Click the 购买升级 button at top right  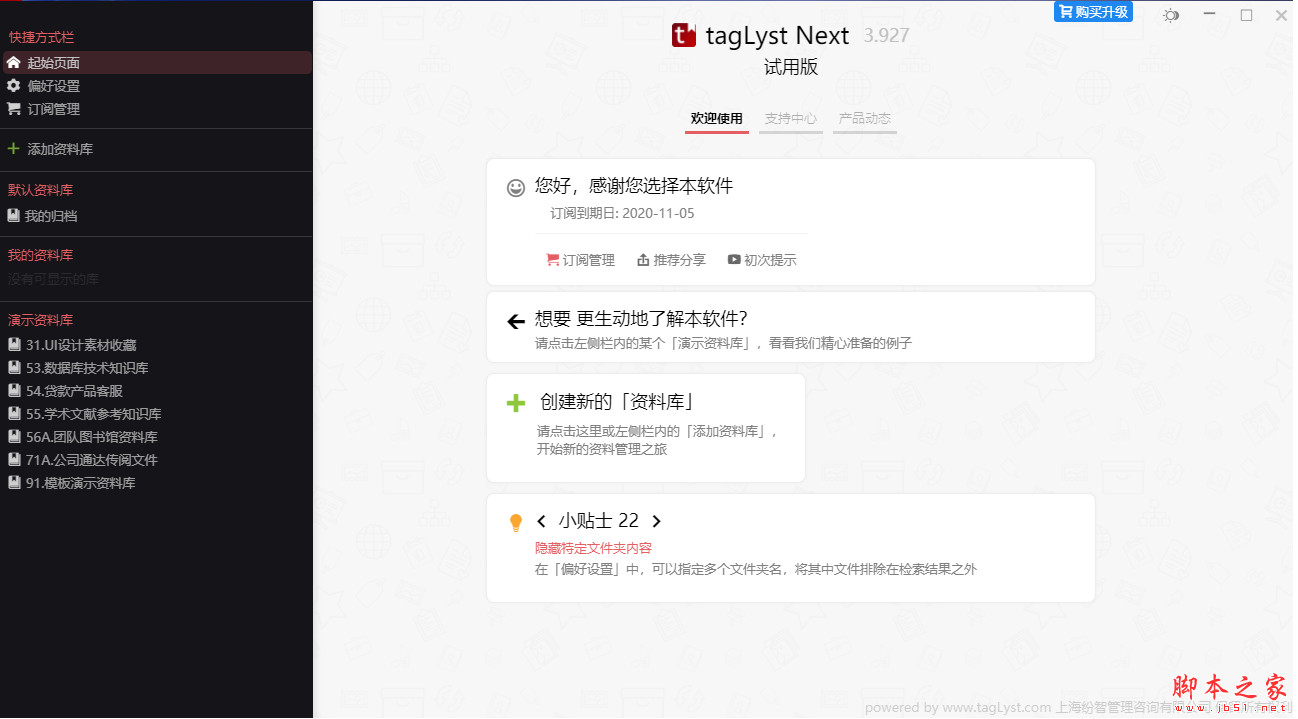[1093, 11]
